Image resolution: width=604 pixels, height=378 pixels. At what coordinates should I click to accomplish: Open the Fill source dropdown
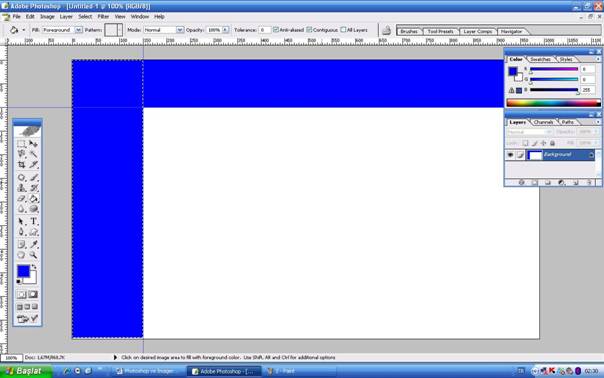coord(78,30)
